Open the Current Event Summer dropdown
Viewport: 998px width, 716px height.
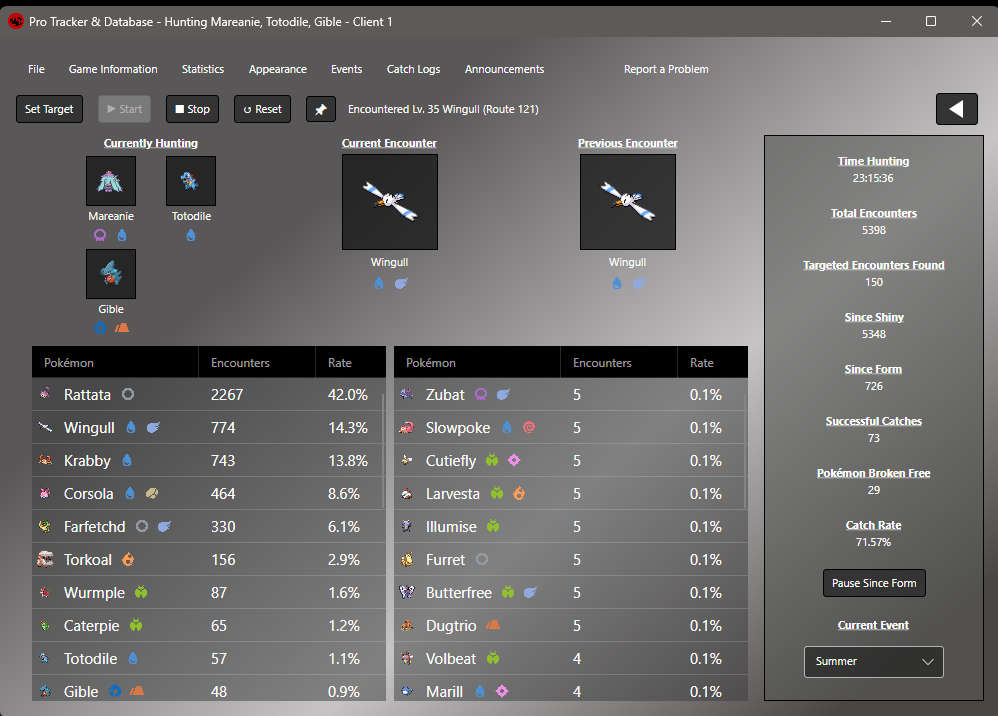click(x=873, y=662)
